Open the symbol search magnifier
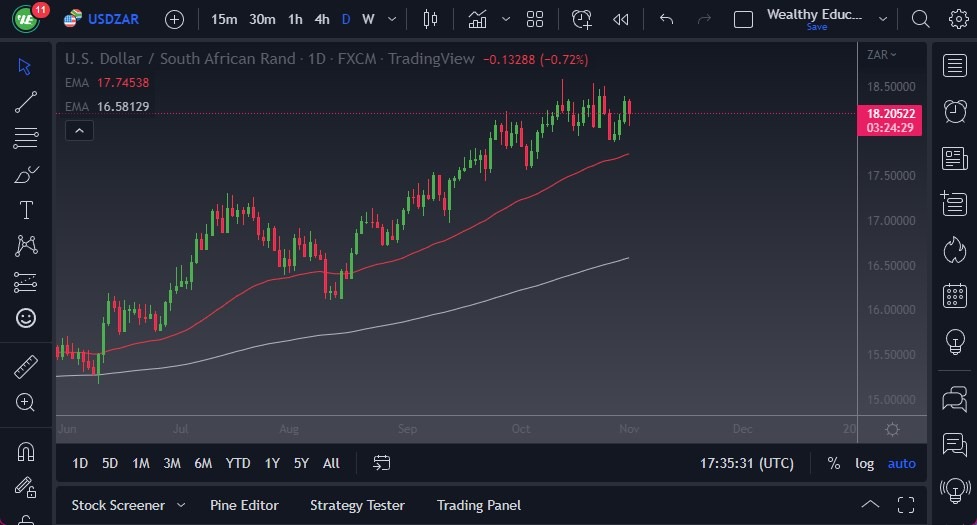The width and height of the screenshot is (977, 525). pos(920,19)
